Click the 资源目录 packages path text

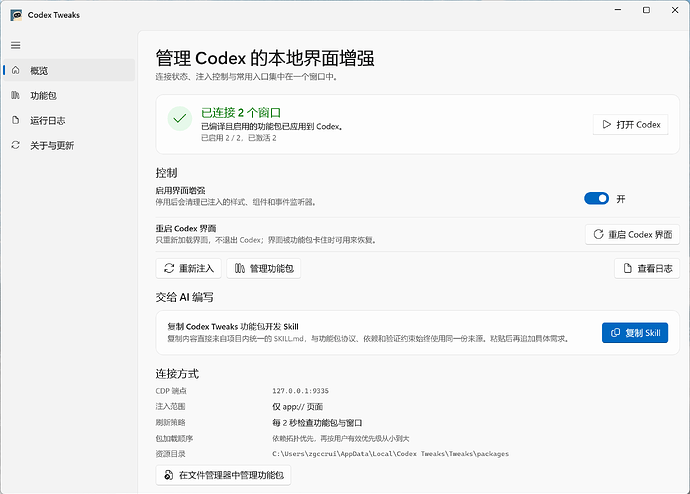[x=390, y=454]
